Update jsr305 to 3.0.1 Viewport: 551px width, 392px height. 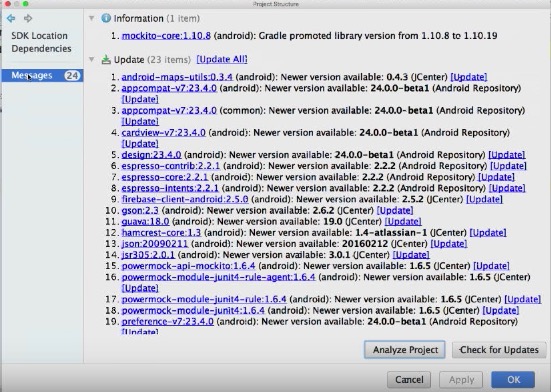click(411, 255)
